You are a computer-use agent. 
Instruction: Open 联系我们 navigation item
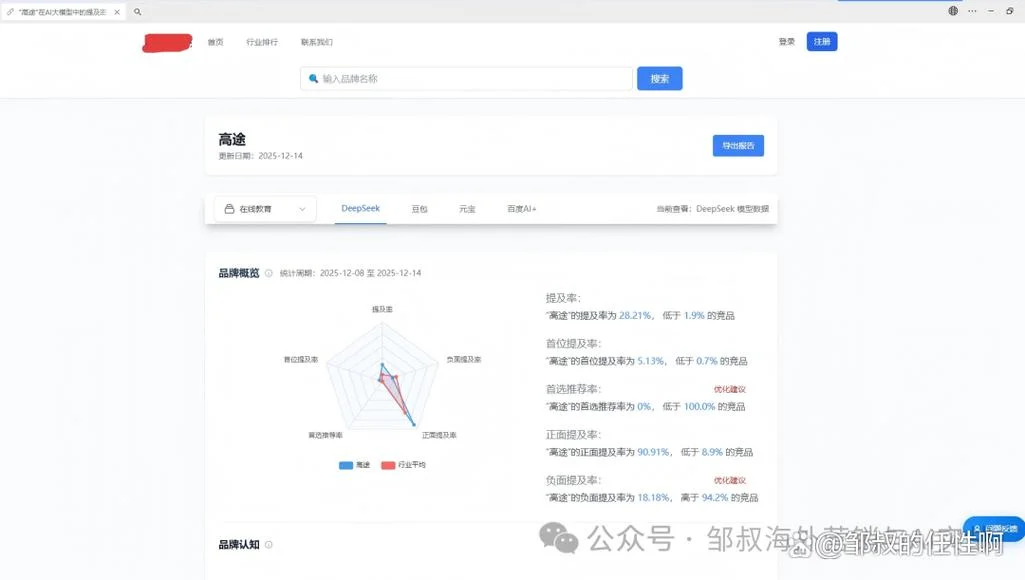coord(316,42)
